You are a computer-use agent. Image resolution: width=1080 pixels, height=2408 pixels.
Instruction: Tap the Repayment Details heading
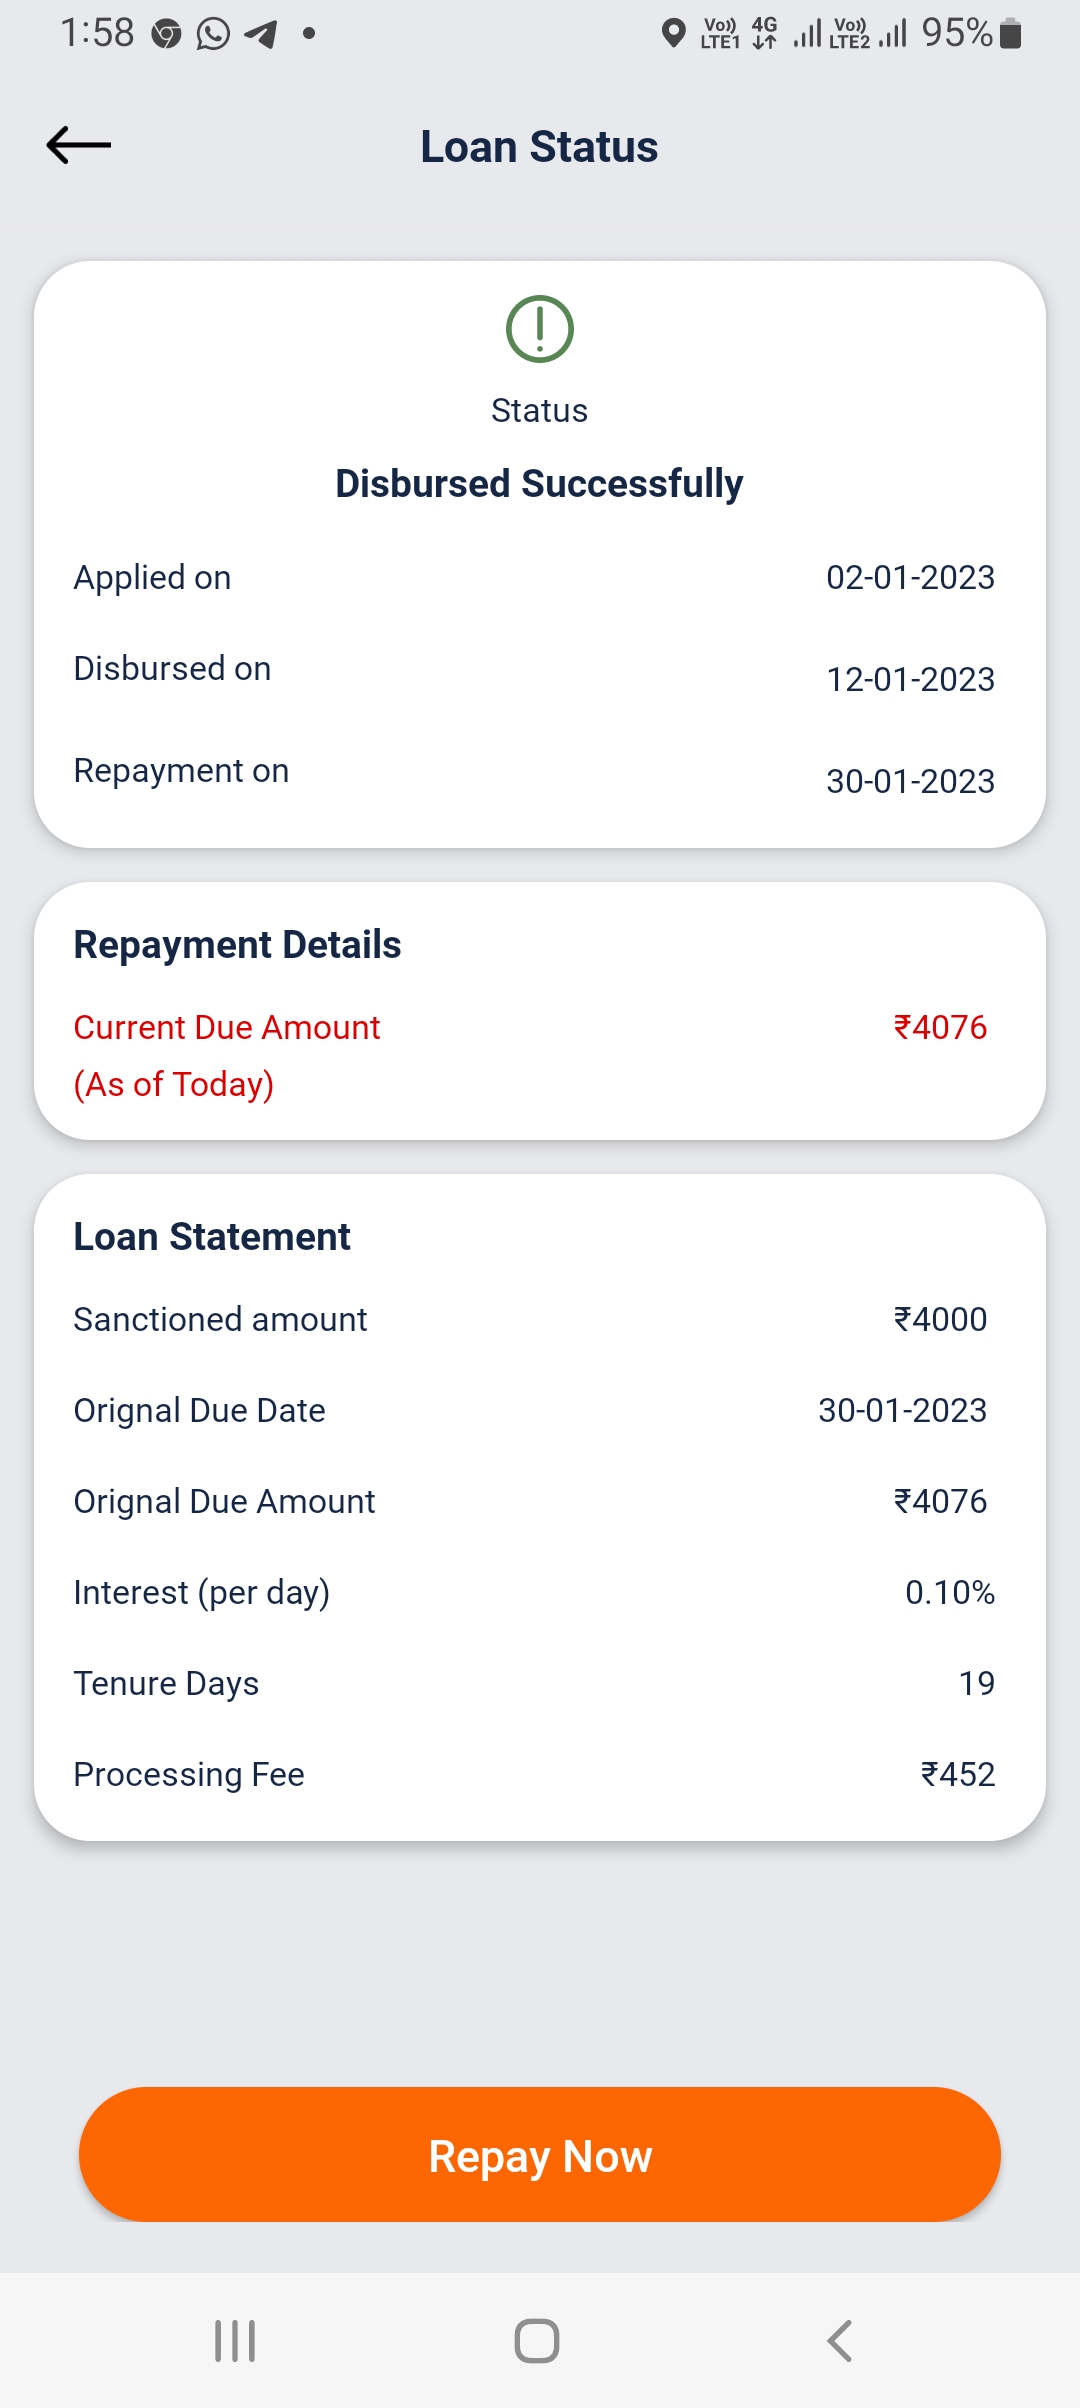coord(237,945)
